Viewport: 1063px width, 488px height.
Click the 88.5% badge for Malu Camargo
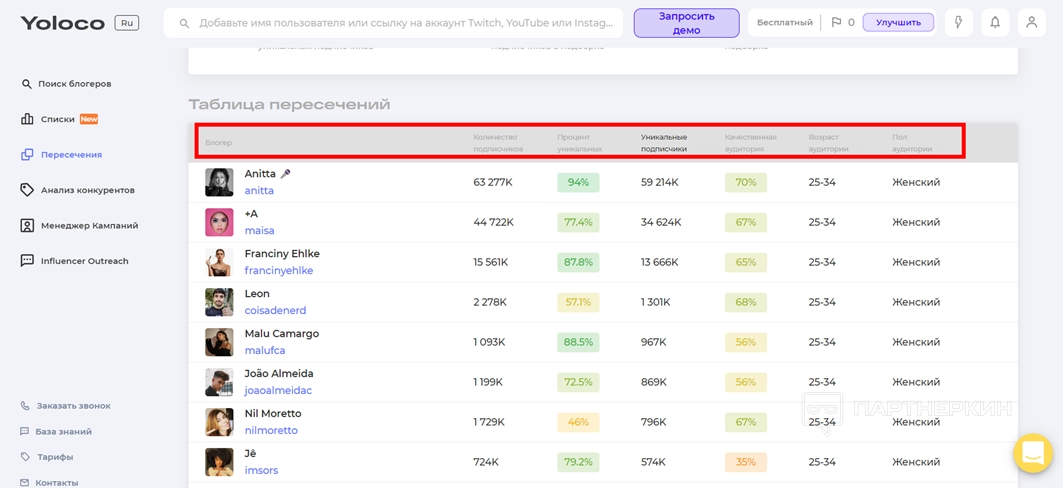(x=578, y=342)
